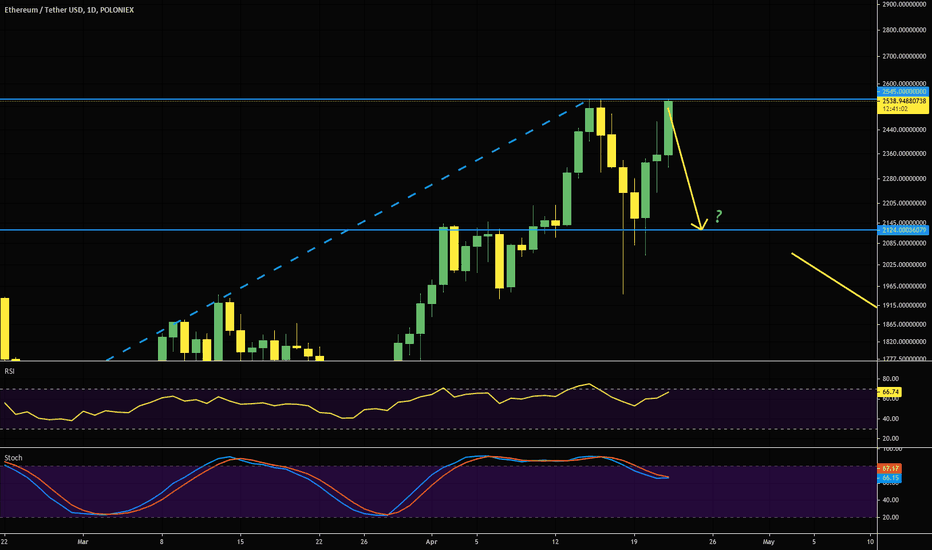Click the 15 date label on time axis
This screenshot has width=932, height=550.
[x=240, y=542]
